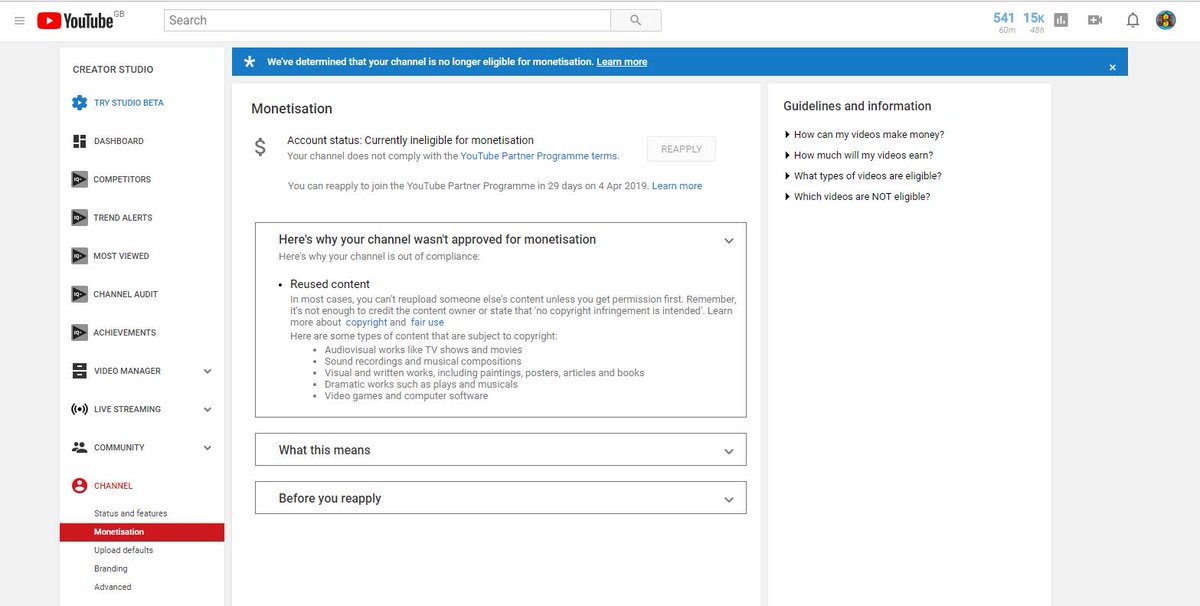Click the Try Studio Beta gear icon
1200x606 pixels.
[80, 103]
